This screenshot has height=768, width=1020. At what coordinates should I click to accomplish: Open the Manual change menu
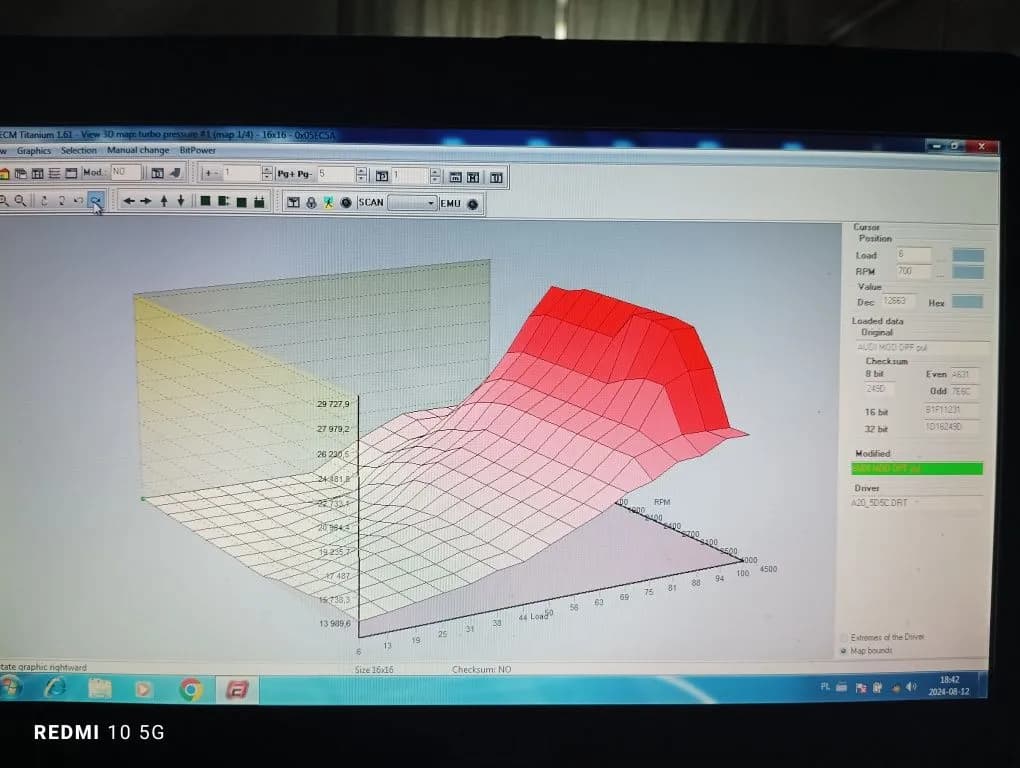pyautogui.click(x=138, y=151)
